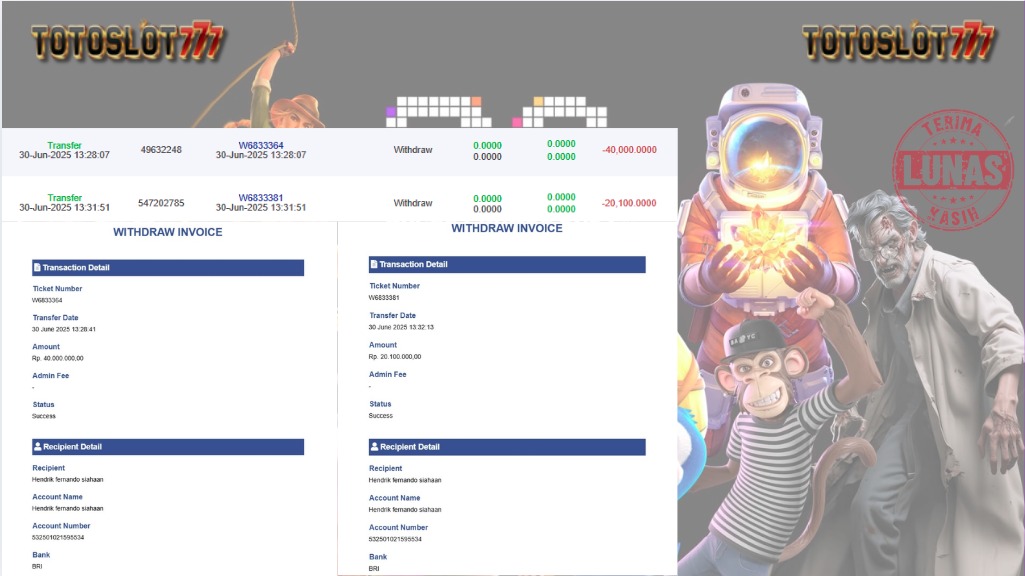
Task: Click Transfer Date label above 13:32:13
Action: pos(392,315)
